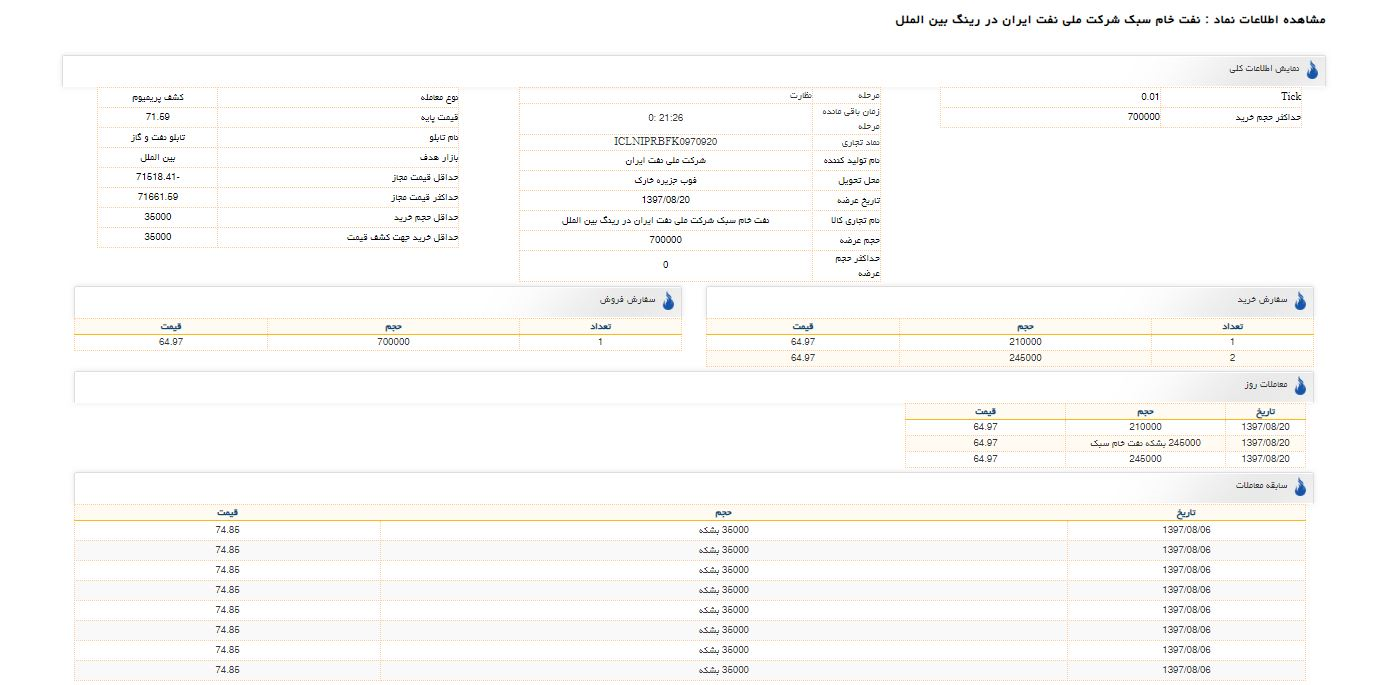Select the سفارش فروش section title
This screenshot has width=1382, height=685.
click(x=627, y=300)
